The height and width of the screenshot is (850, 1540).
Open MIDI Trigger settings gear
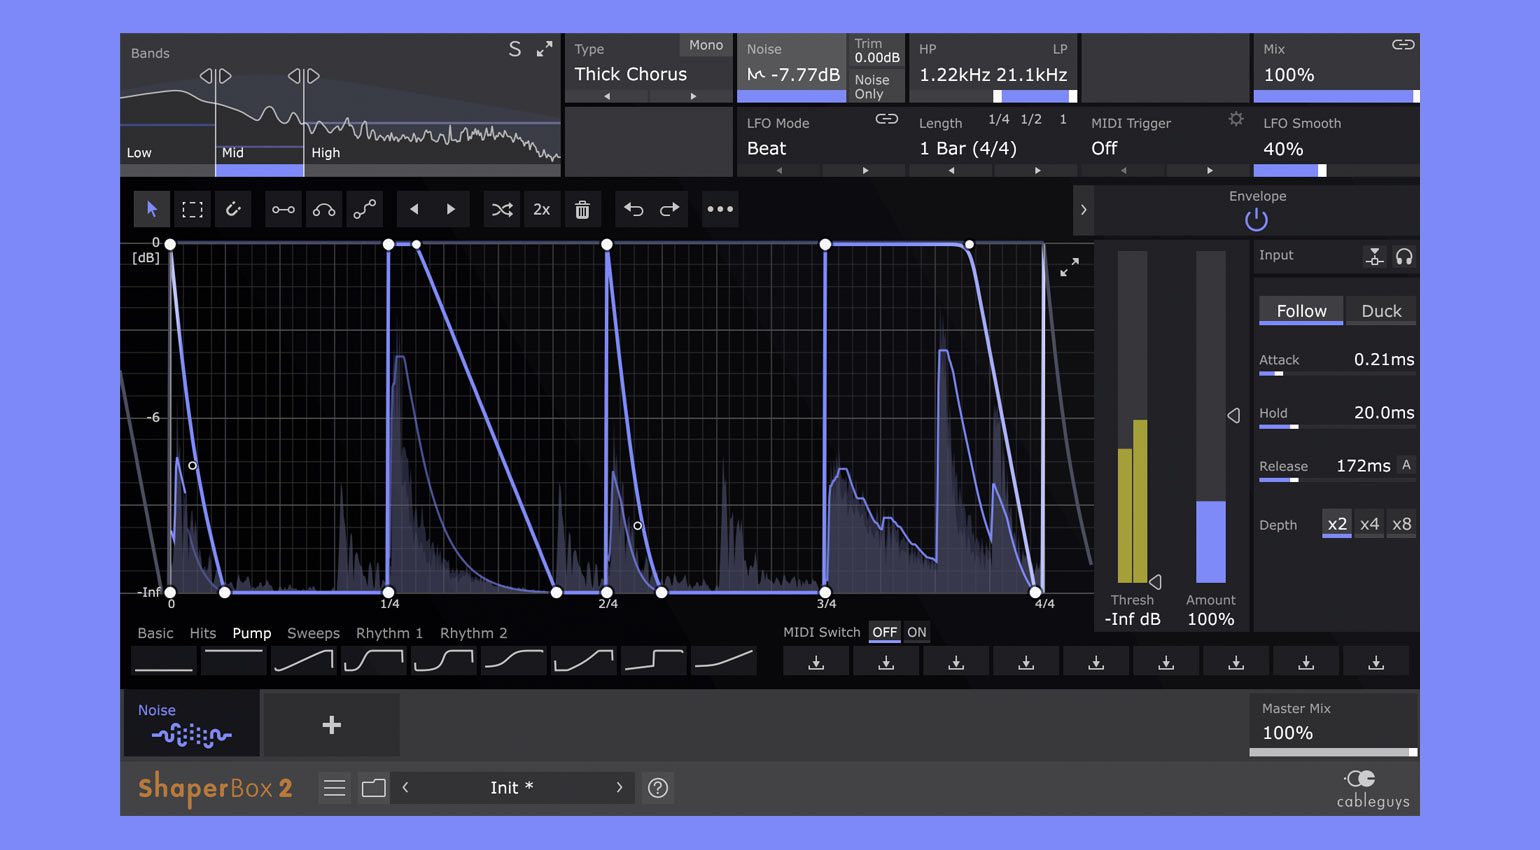(1236, 119)
